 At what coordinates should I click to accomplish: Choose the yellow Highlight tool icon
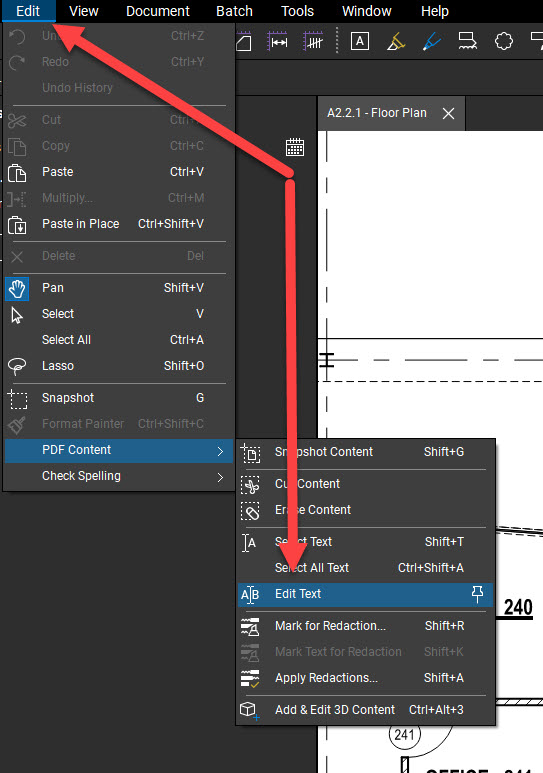pos(396,42)
